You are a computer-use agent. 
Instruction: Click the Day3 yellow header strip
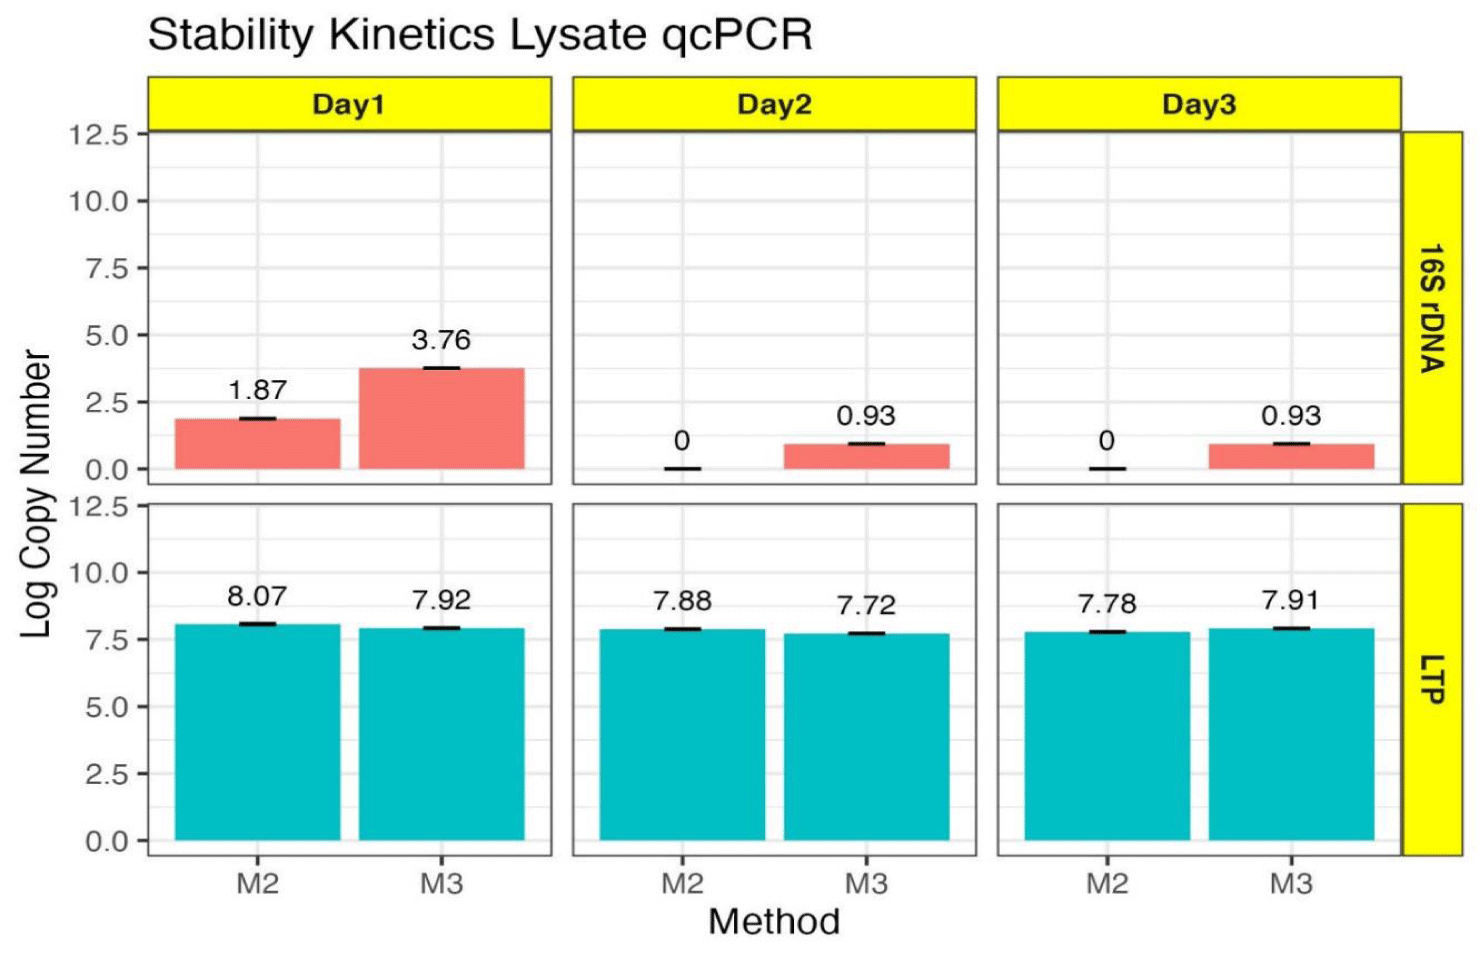point(1198,104)
